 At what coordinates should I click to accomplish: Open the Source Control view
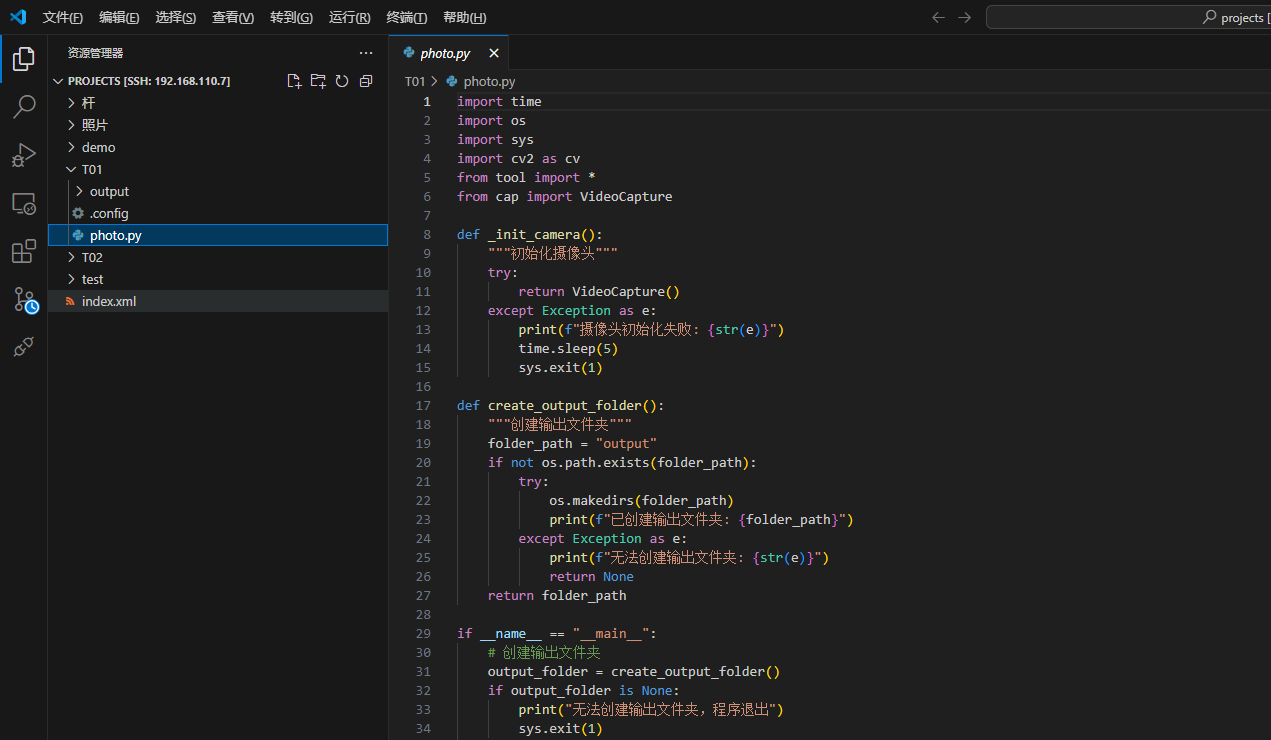(x=24, y=300)
